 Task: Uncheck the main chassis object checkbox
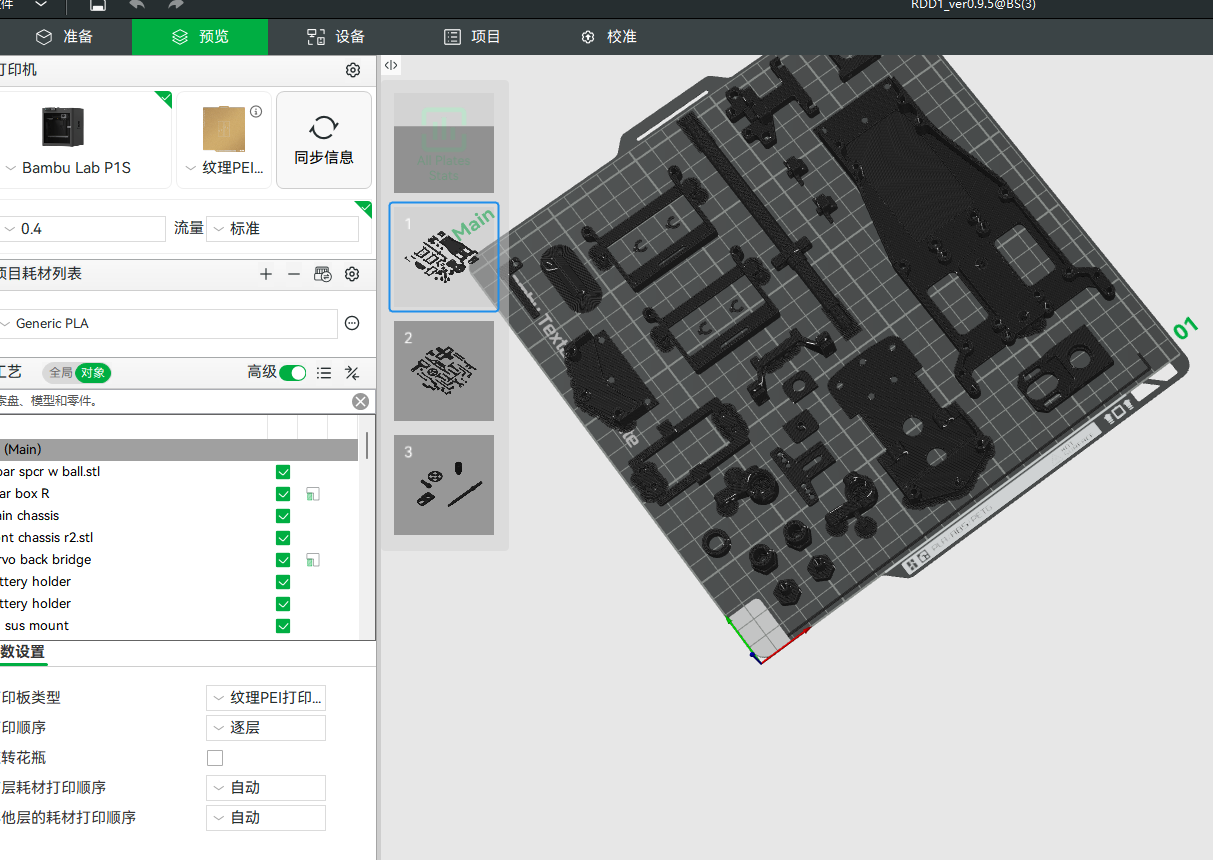[x=283, y=515]
